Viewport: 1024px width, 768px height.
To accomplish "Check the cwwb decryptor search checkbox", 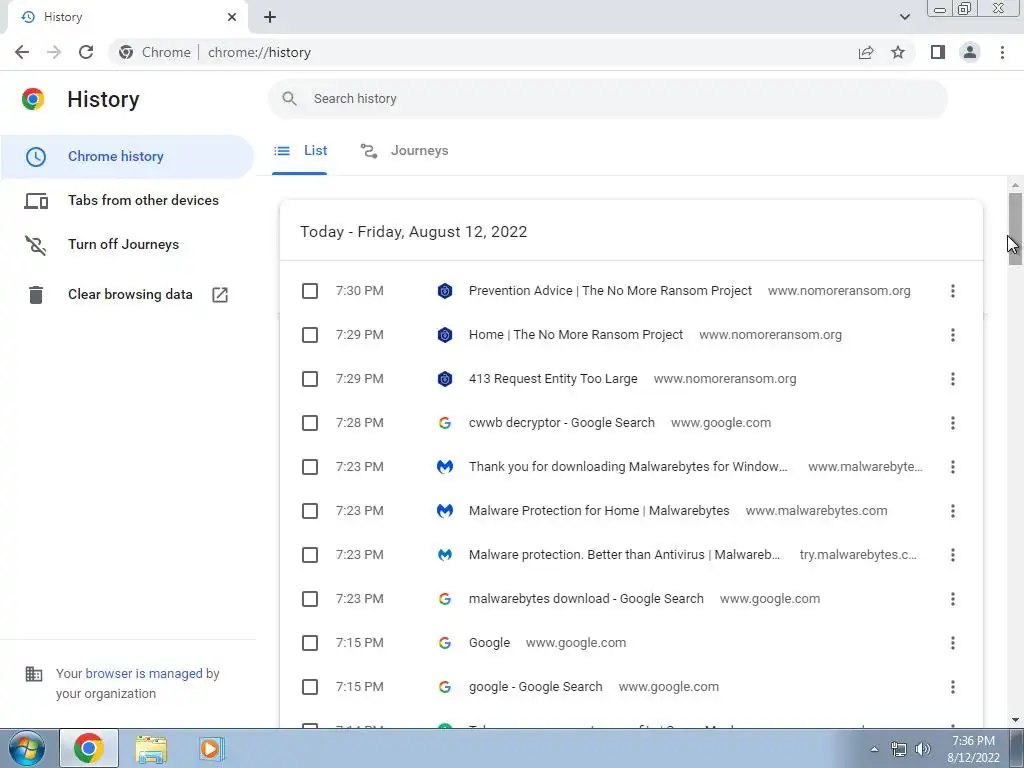I will (x=310, y=423).
